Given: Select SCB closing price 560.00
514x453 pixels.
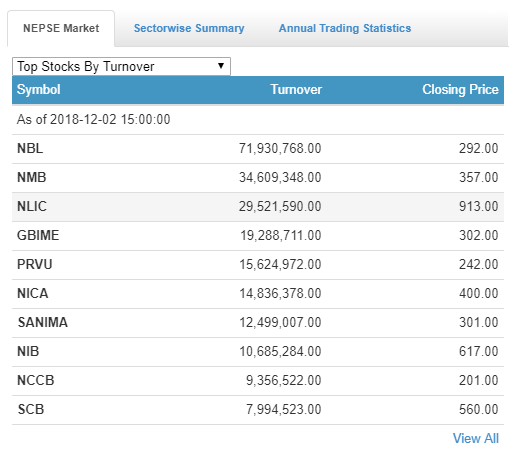Looking at the screenshot, I should tap(479, 409).
